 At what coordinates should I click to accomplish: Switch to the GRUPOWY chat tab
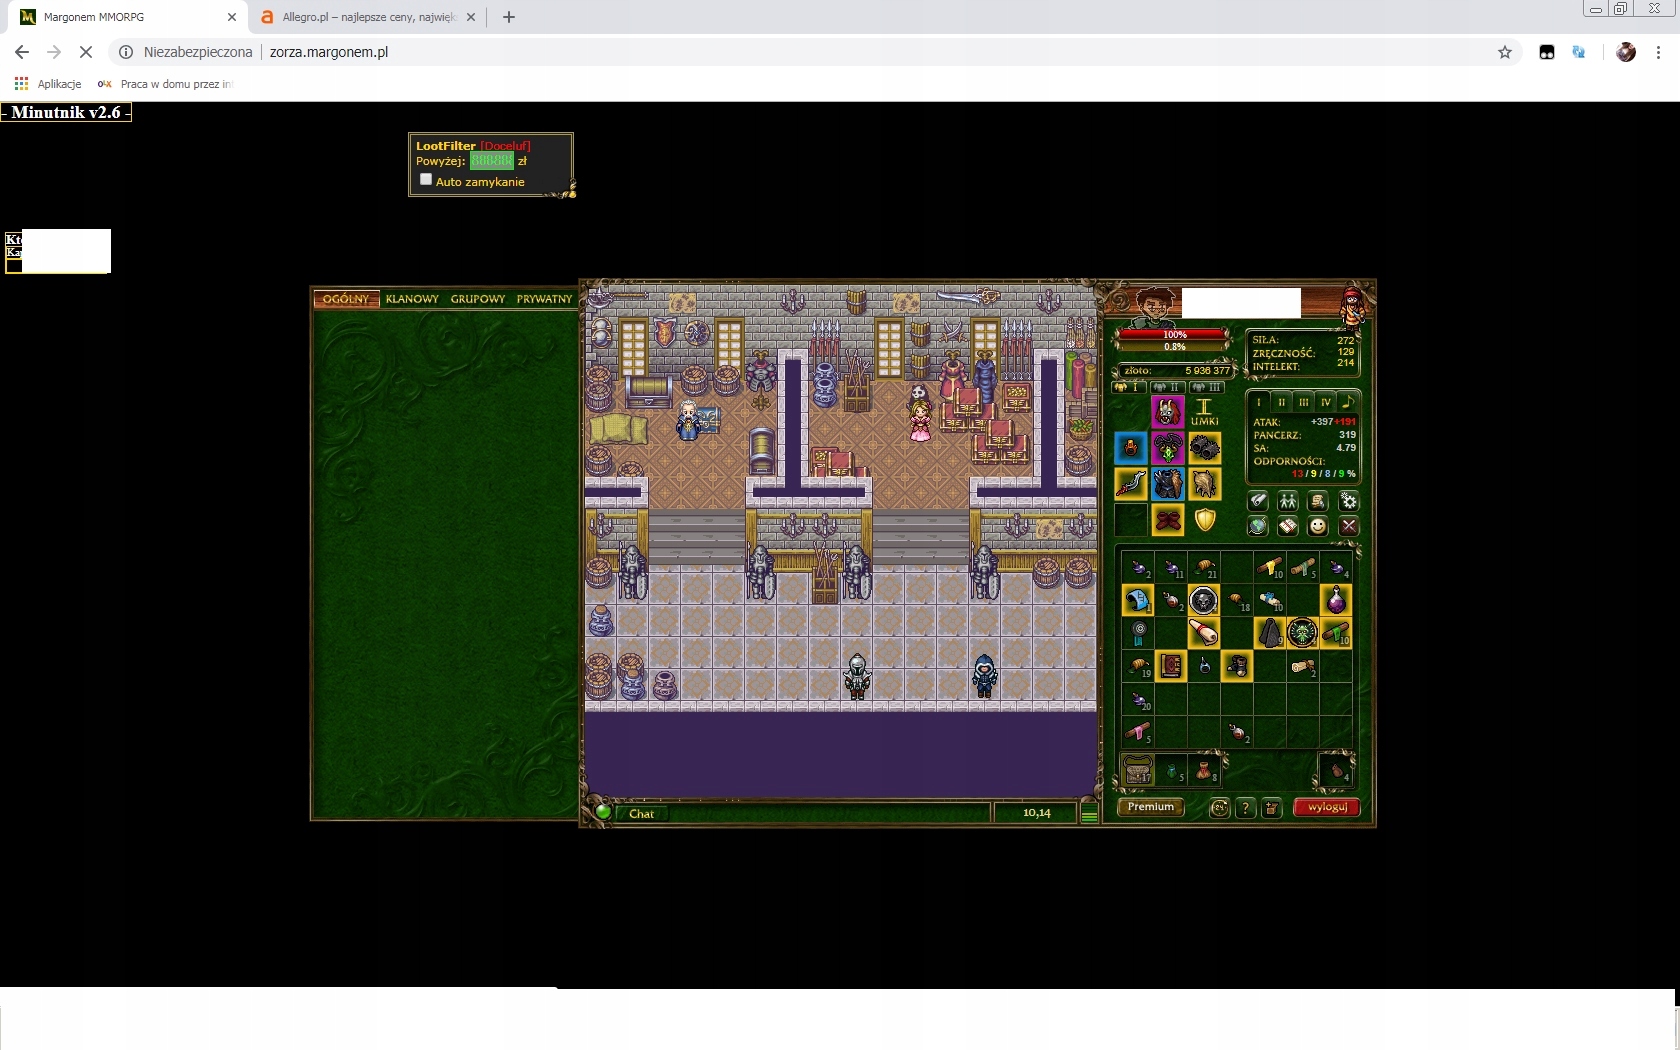tap(478, 299)
